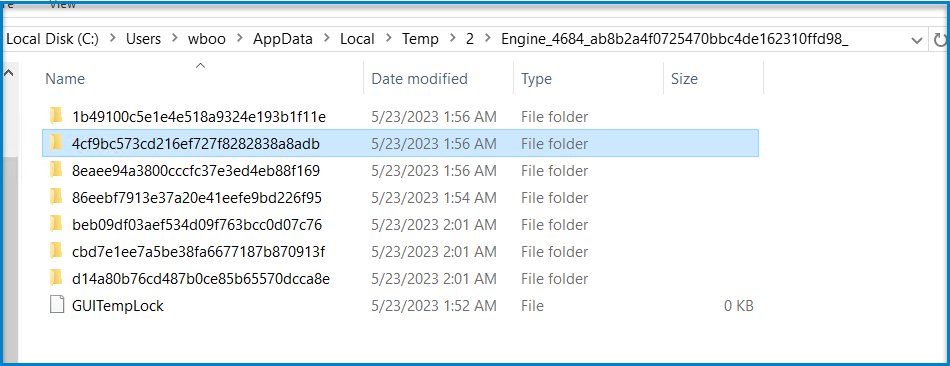The height and width of the screenshot is (366, 950).
Task: Expand chevron after AppData in breadcrumb
Action: click(x=327, y=39)
